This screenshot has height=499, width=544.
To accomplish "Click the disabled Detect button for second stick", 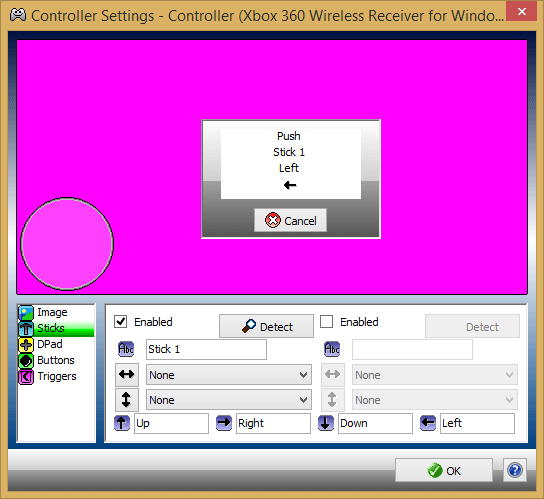I will 473,326.
